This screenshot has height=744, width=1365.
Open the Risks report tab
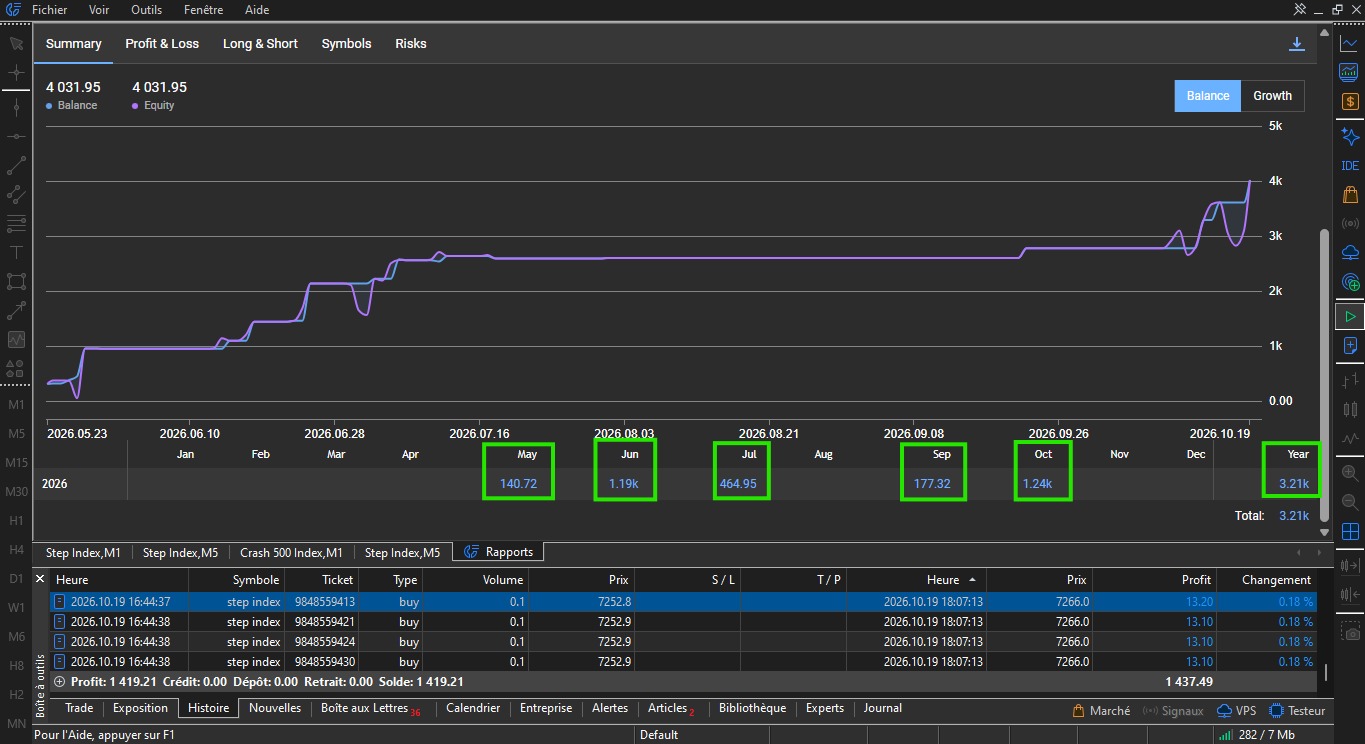point(410,44)
